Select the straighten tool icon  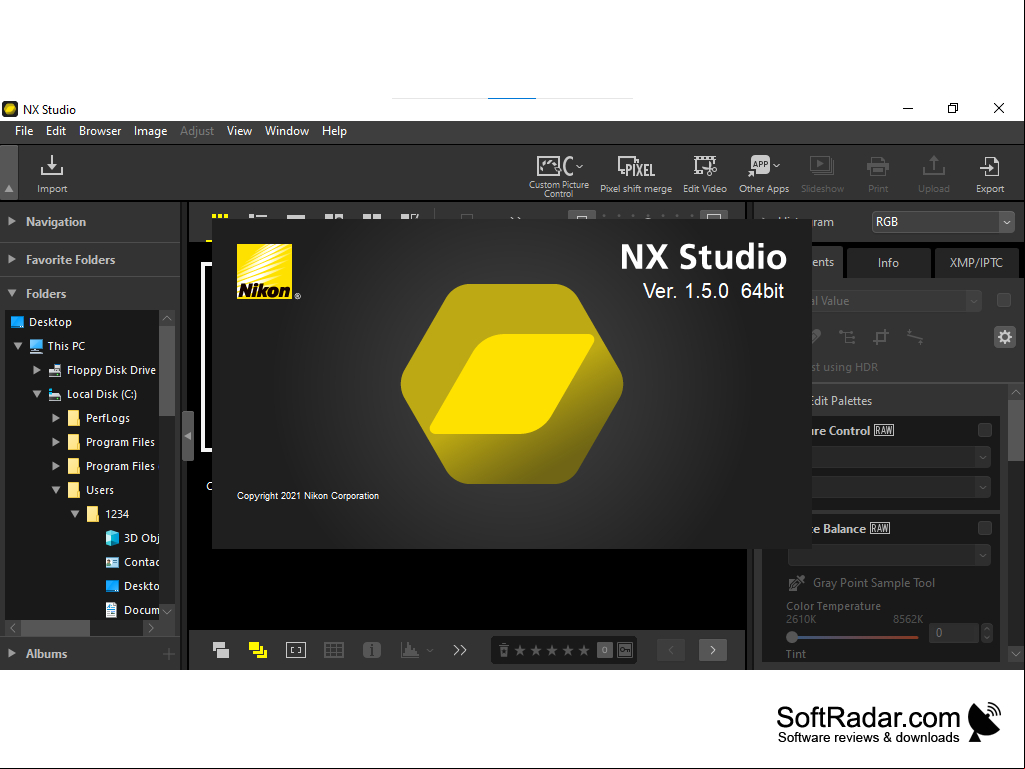click(x=915, y=337)
